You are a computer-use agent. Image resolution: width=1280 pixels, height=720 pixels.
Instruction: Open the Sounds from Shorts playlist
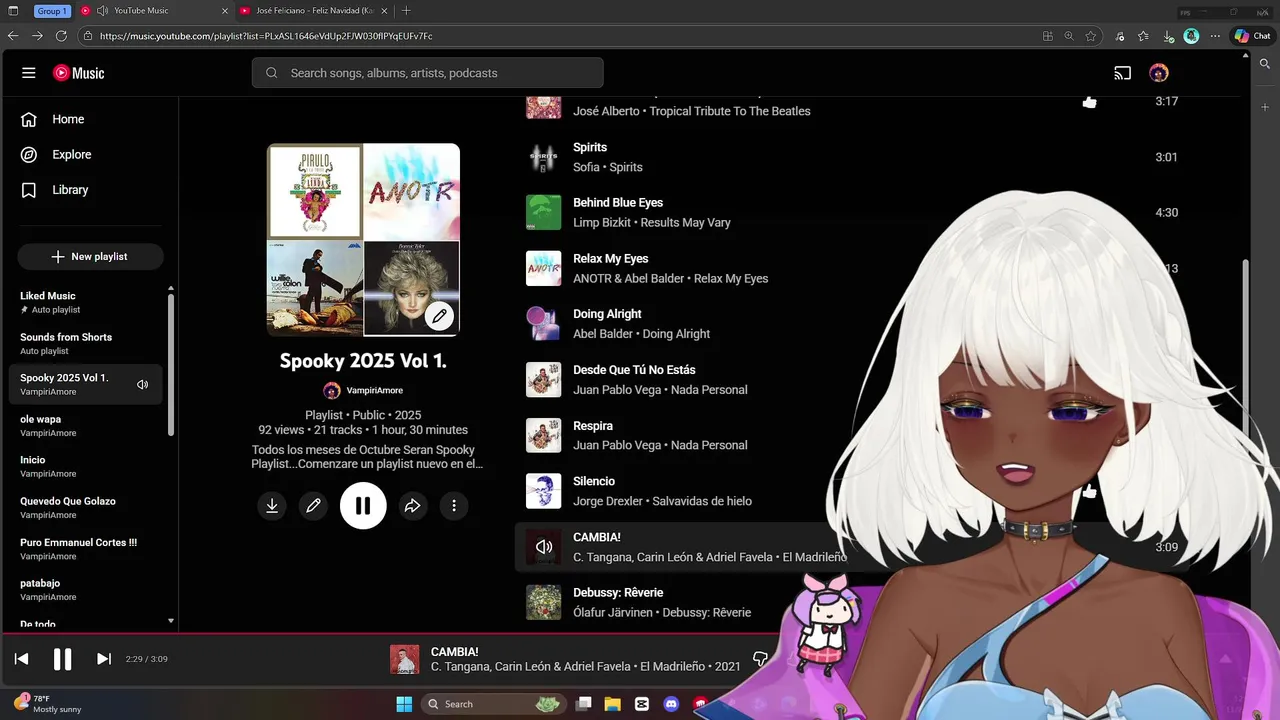pos(66,337)
